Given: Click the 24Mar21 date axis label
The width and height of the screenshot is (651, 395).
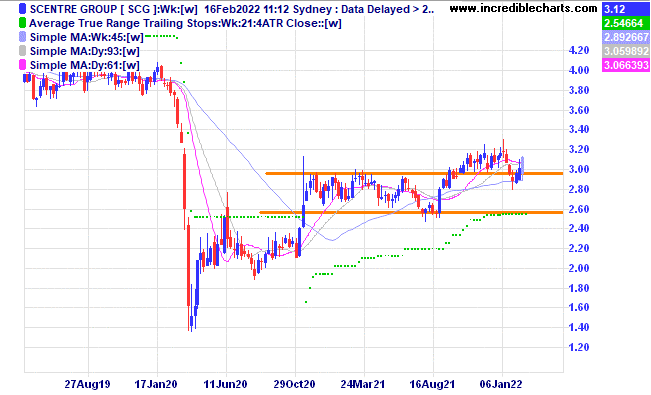Looking at the screenshot, I should pyautogui.click(x=363, y=384).
